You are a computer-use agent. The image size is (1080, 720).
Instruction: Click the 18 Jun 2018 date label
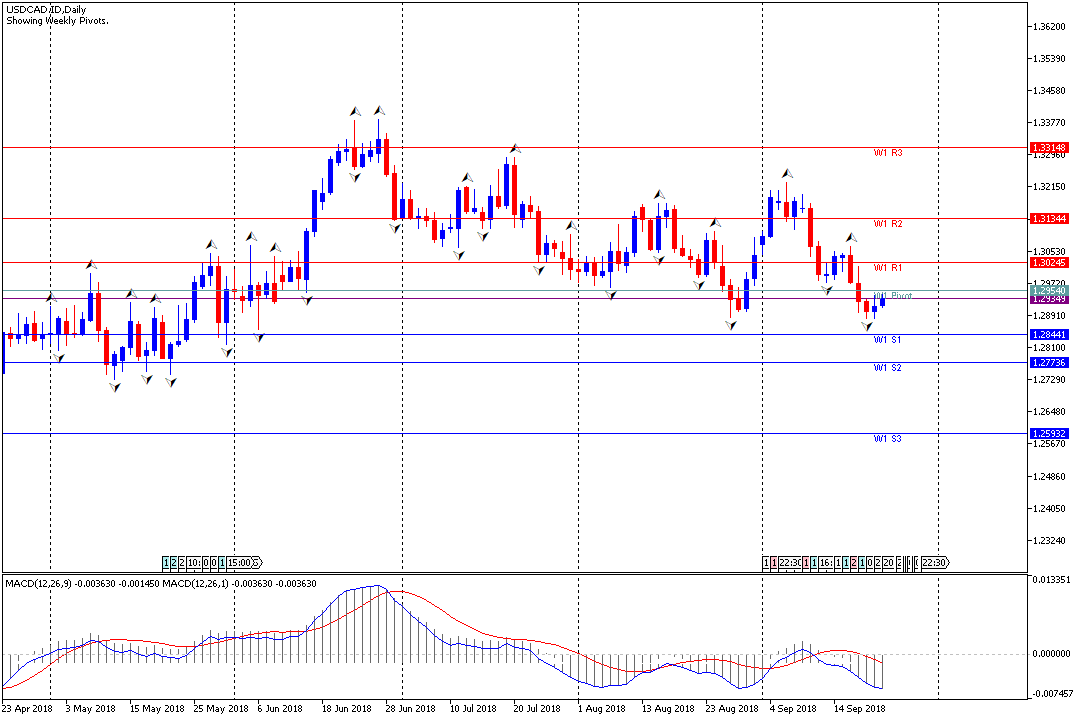point(346,708)
